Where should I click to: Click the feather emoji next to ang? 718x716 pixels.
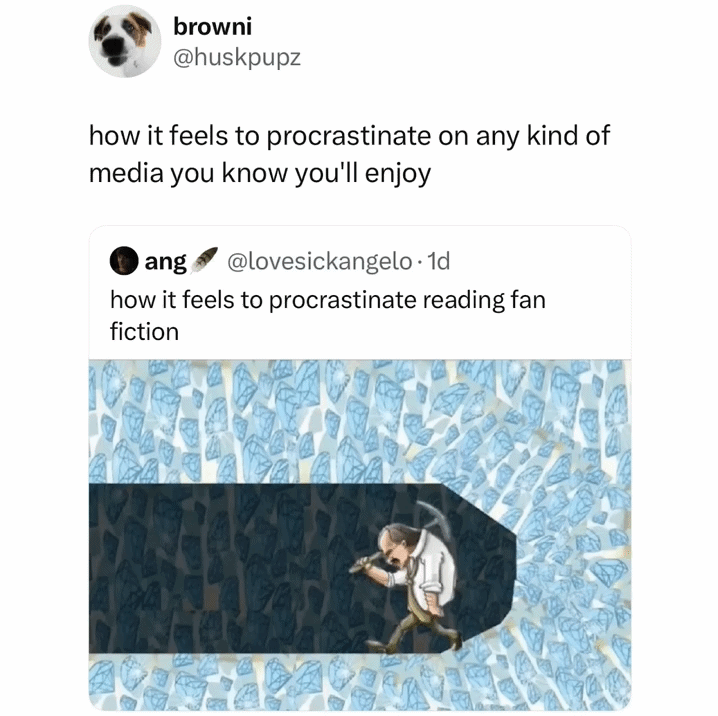204,259
